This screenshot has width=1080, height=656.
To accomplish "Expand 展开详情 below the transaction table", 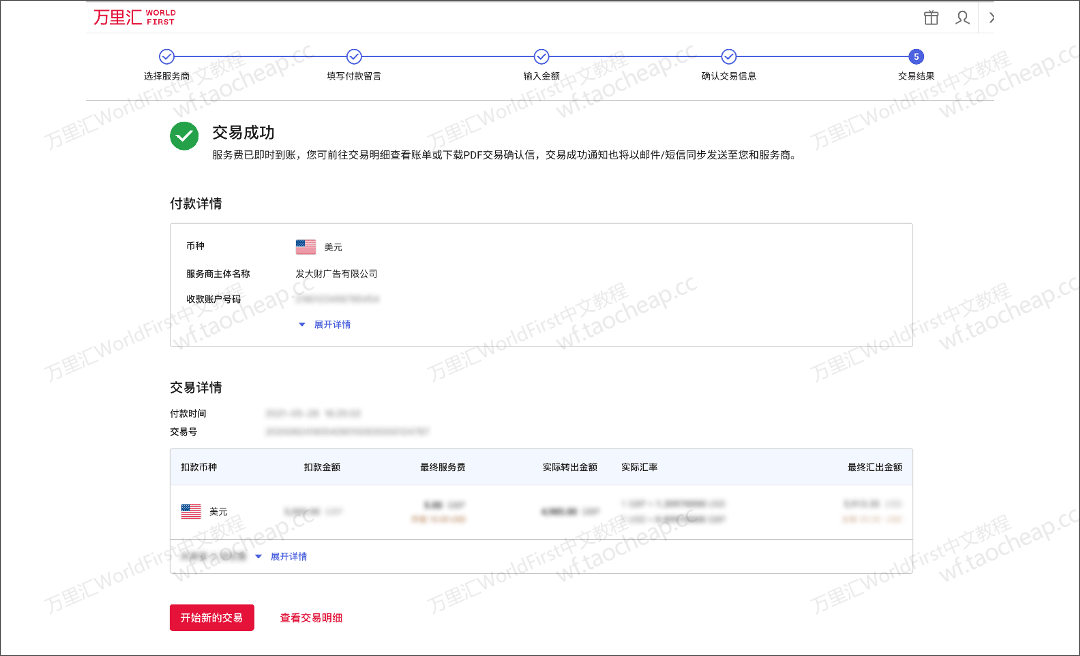I will click(x=287, y=556).
